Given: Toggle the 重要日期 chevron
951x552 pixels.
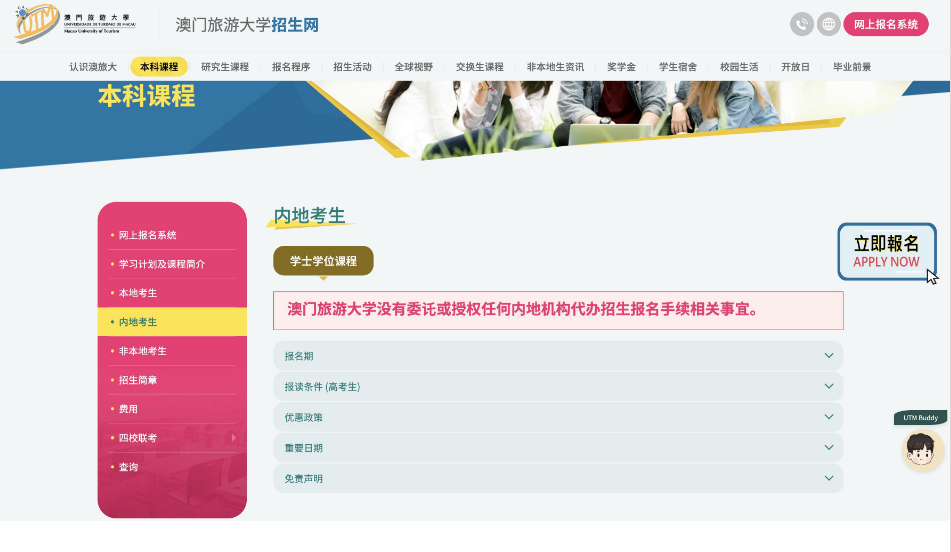Looking at the screenshot, I should pos(828,448).
